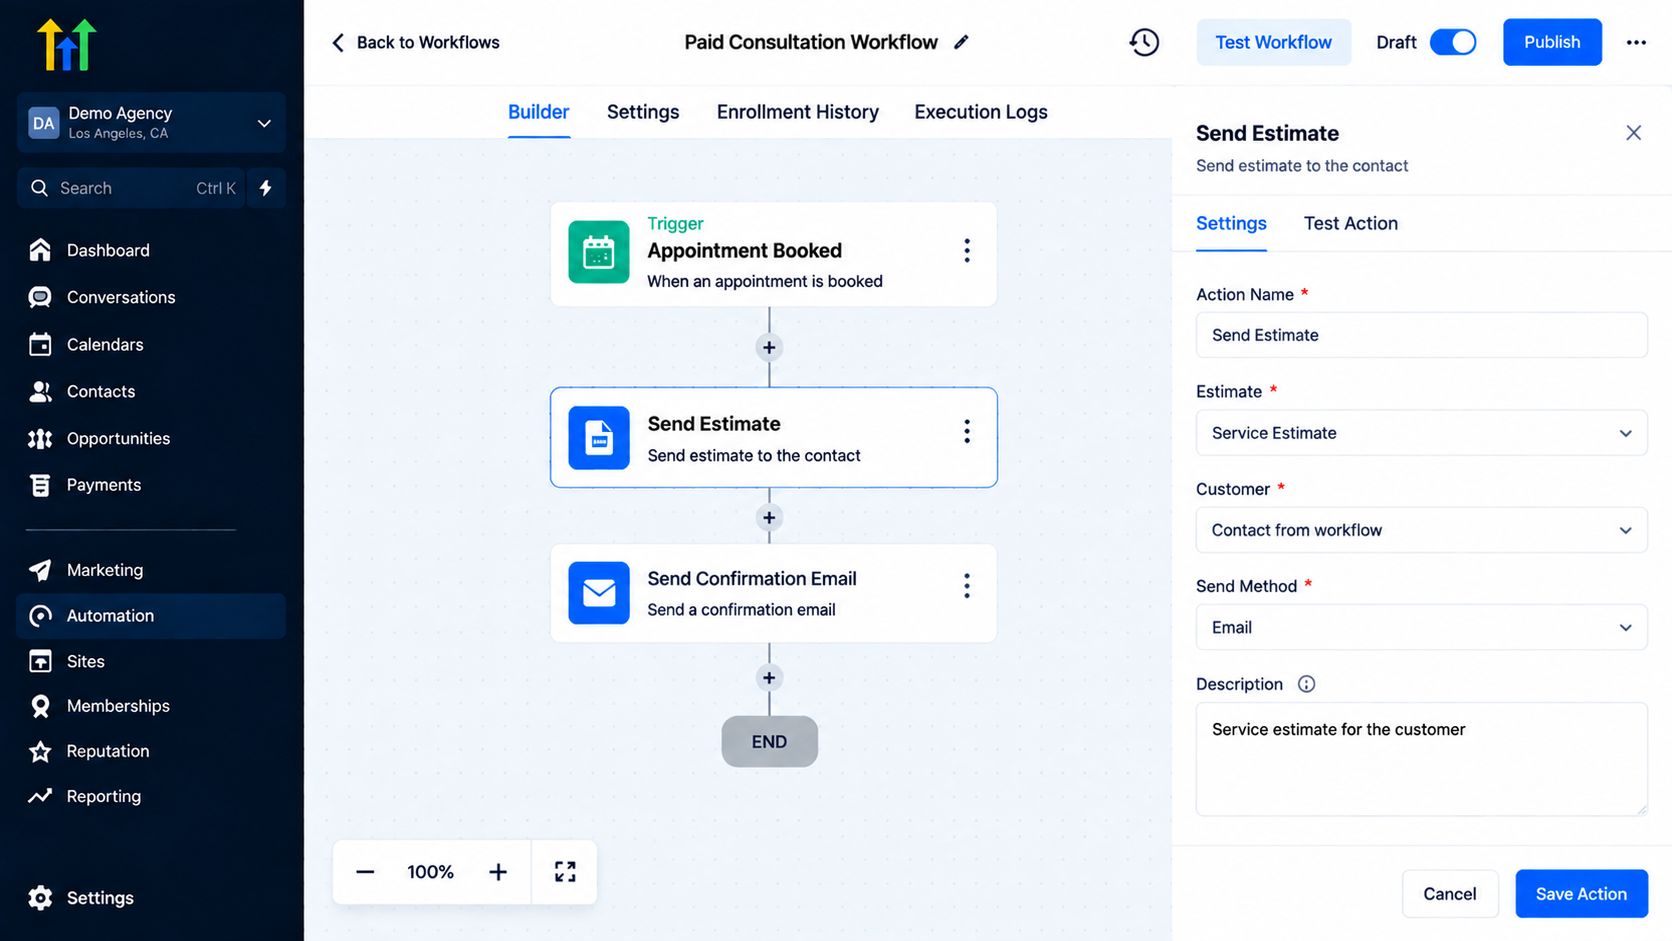This screenshot has width=1672, height=941.
Task: Zoom out the canvas with minus
Action: pos(365,872)
